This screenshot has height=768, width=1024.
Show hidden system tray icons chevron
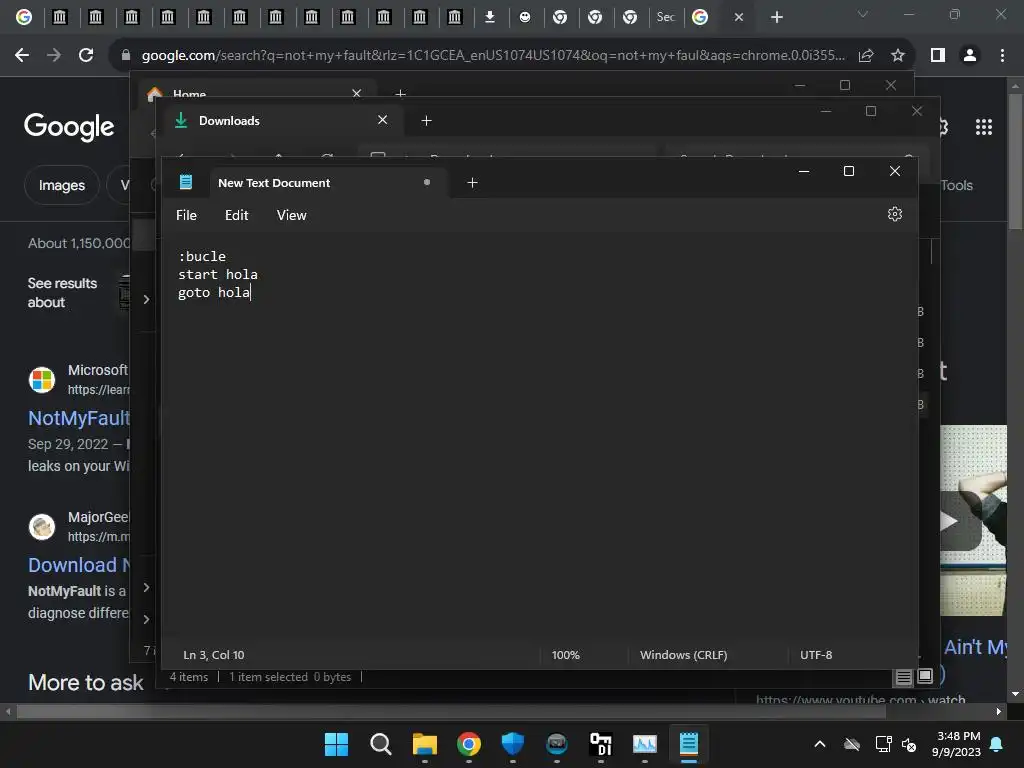820,744
